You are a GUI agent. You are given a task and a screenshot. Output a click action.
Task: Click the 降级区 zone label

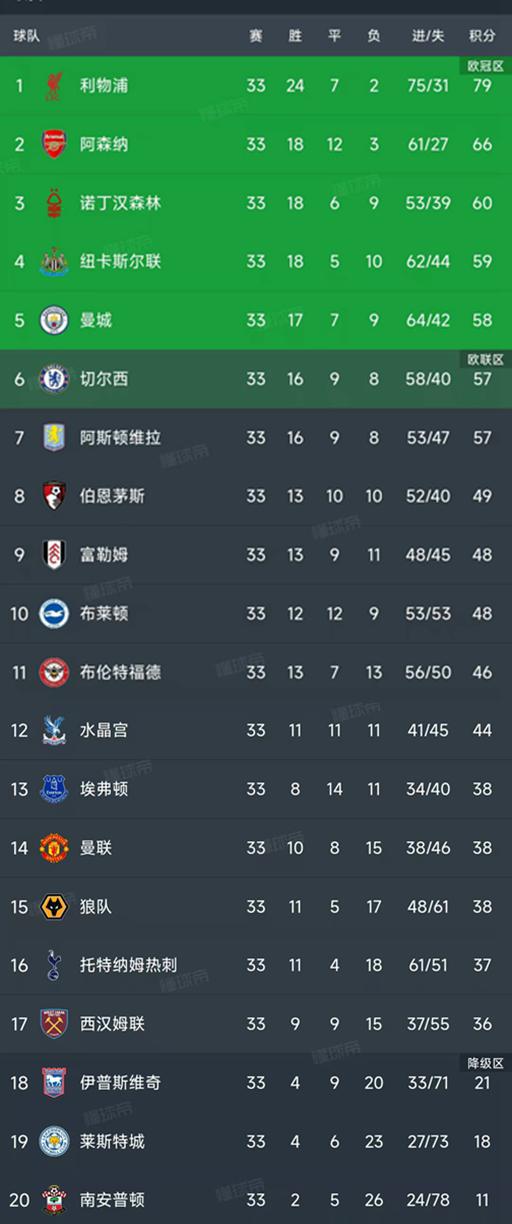(485, 1062)
